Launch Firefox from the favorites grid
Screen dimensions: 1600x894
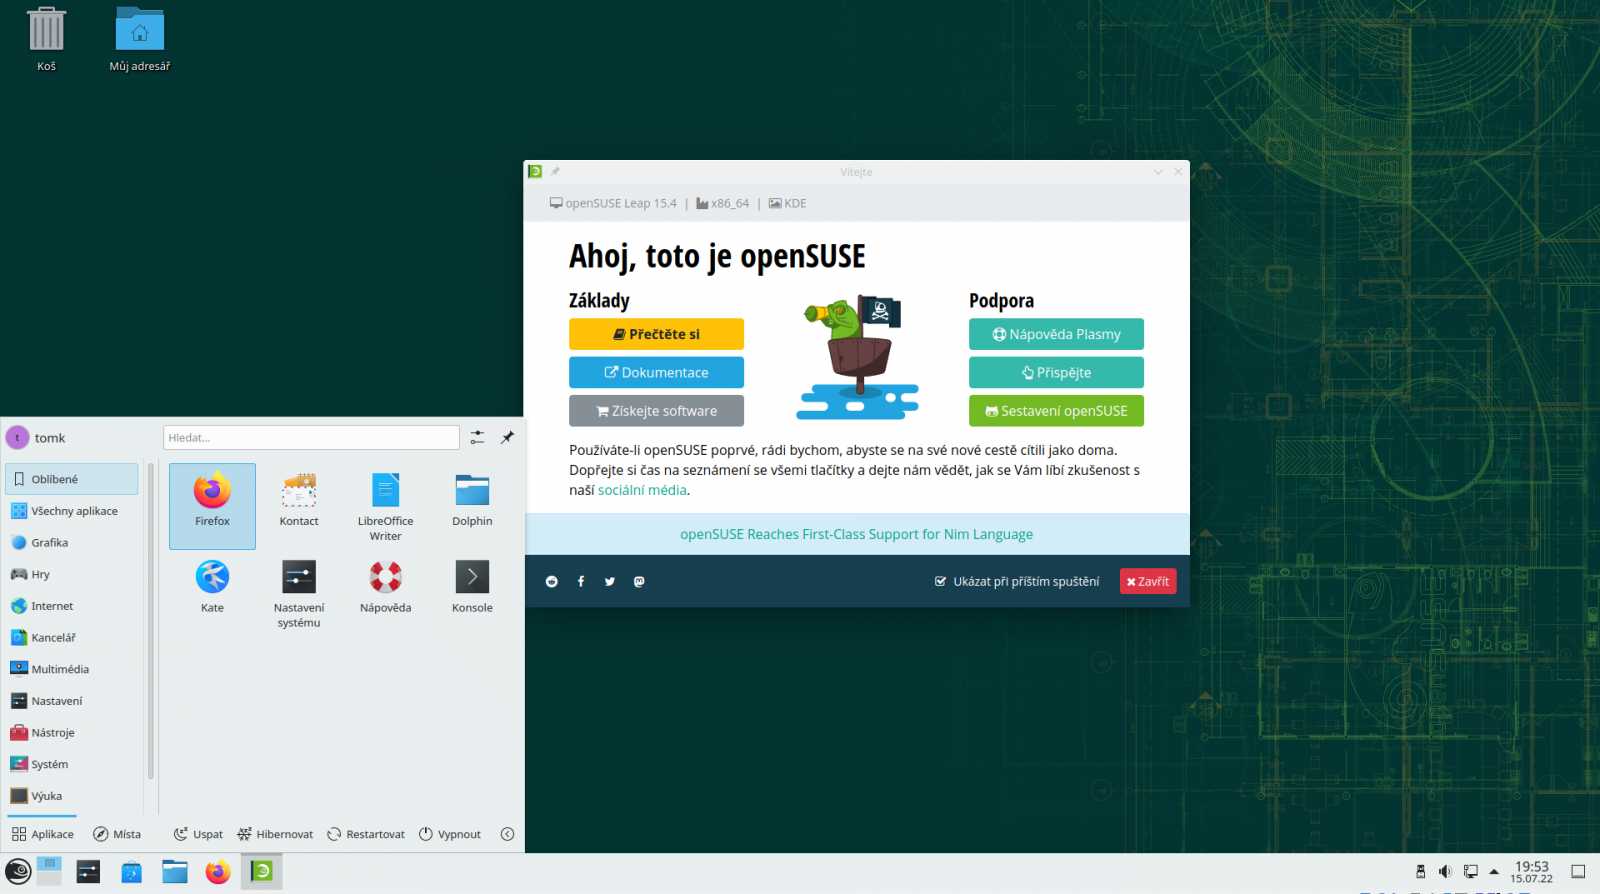212,505
